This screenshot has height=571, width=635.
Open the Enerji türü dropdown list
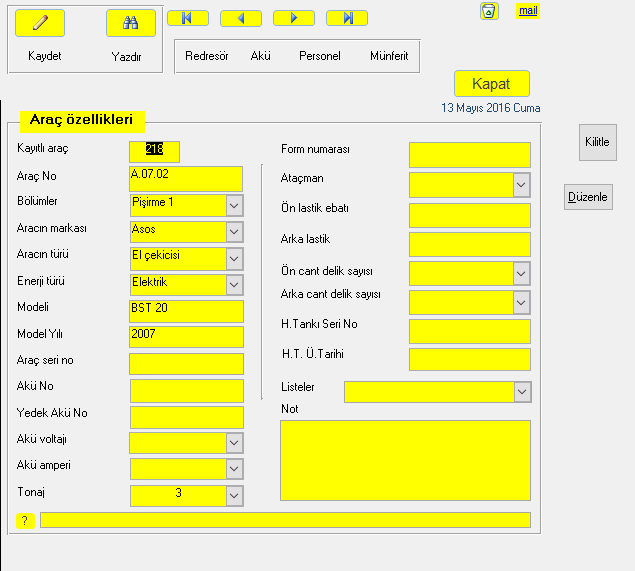(234, 285)
